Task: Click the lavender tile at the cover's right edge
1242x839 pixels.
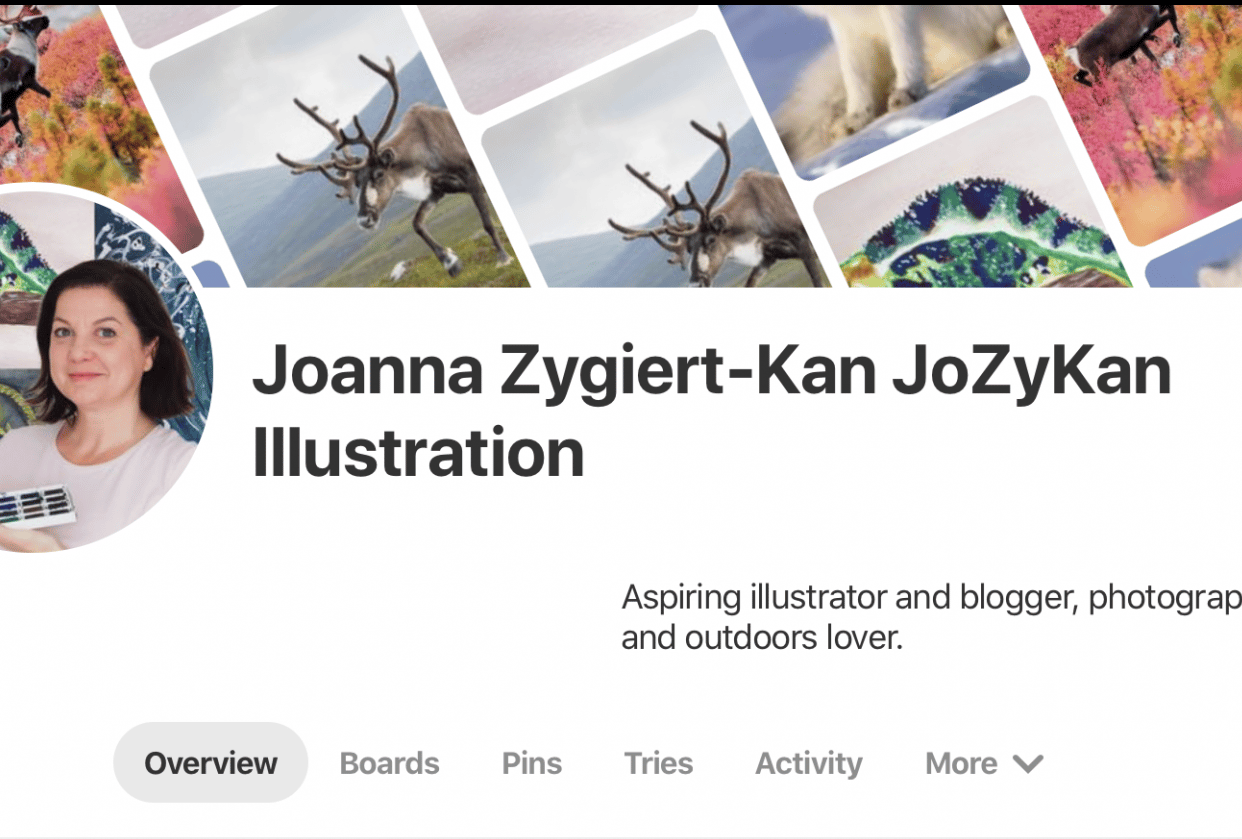Action: pyautogui.click(x=1195, y=265)
